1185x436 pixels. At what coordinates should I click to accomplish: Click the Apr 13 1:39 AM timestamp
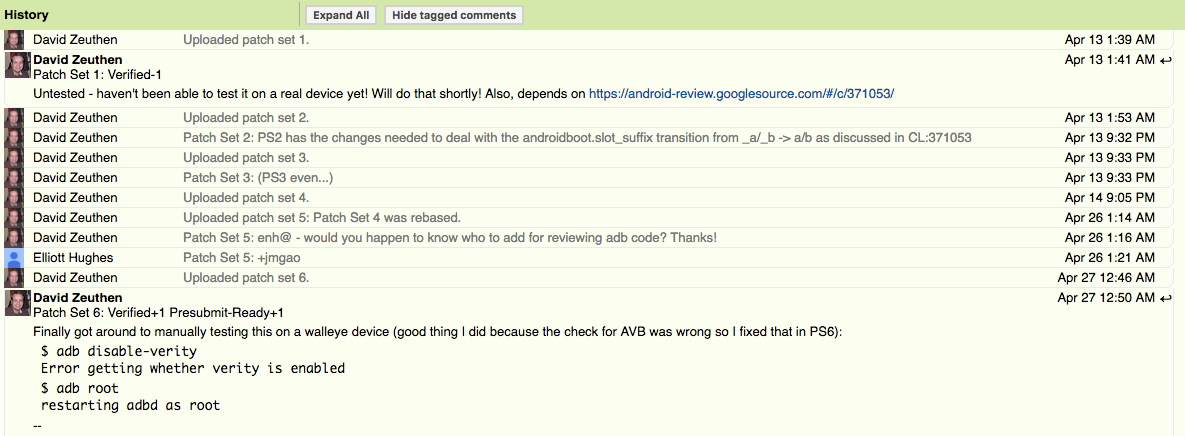(x=1109, y=39)
